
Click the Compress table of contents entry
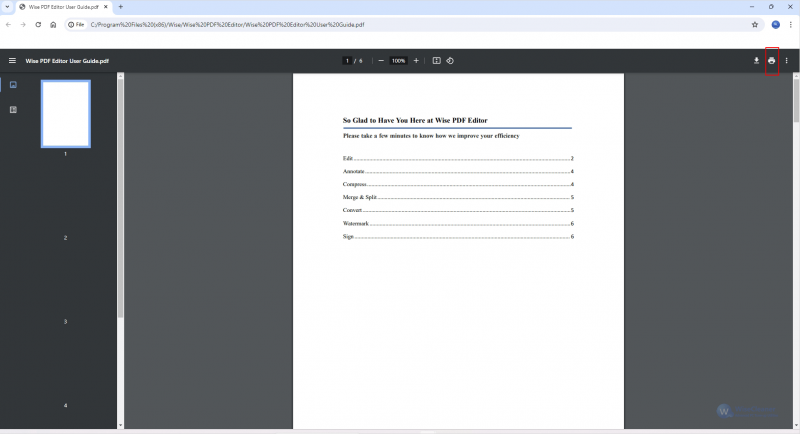(x=458, y=184)
